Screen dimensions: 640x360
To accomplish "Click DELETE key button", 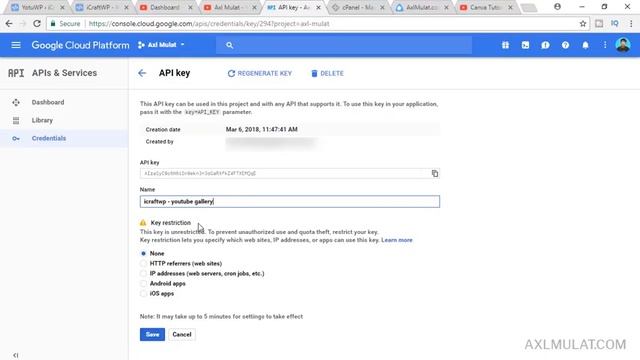I will click(x=327, y=73).
